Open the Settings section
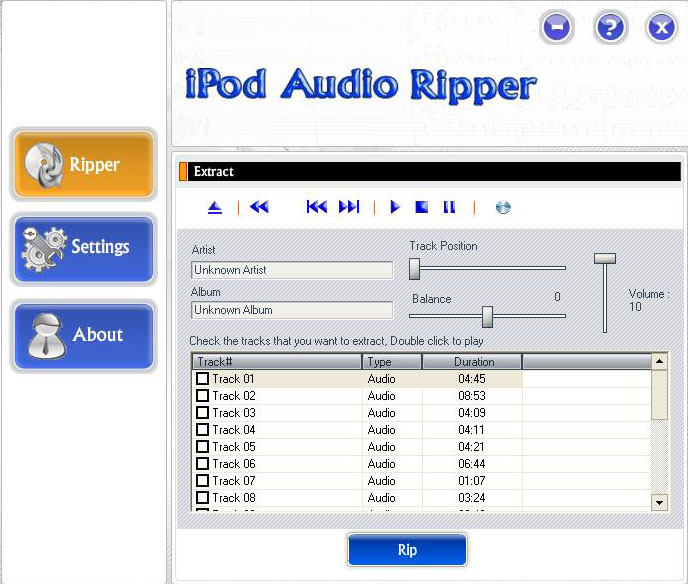 (84, 249)
